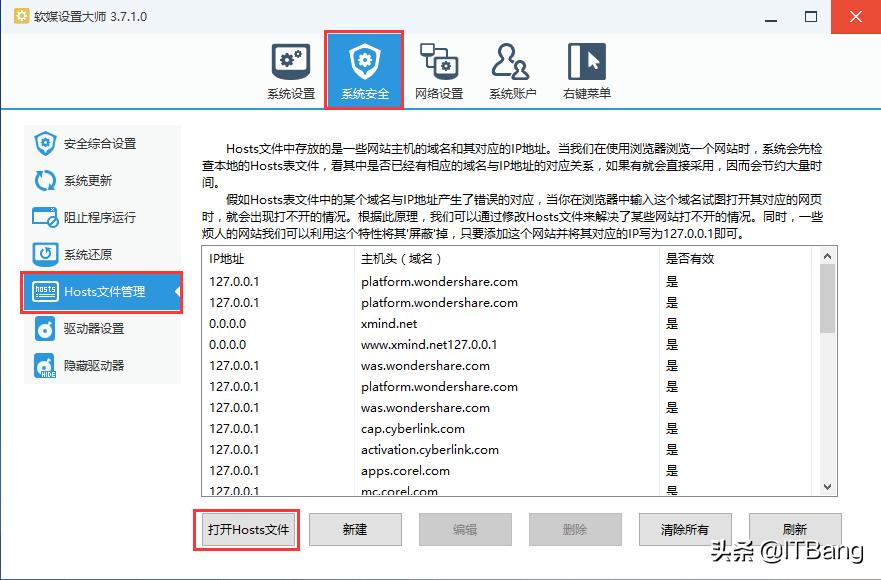Screen dimensions: 881x580
Task: Click the scrollbar down arrow
Action: pyautogui.click(x=827, y=487)
